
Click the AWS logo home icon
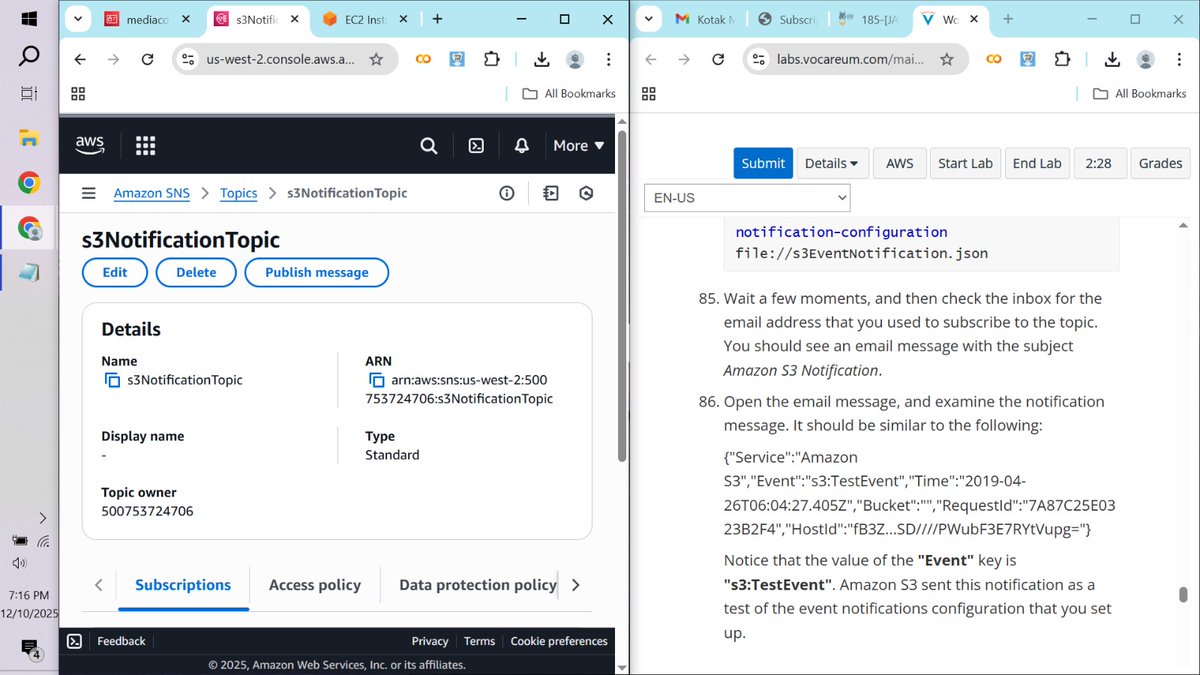coord(90,146)
